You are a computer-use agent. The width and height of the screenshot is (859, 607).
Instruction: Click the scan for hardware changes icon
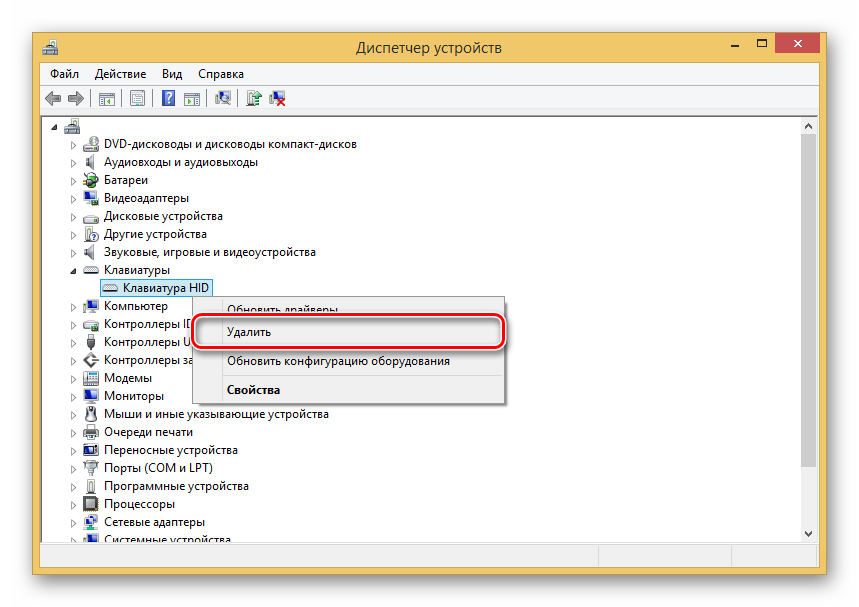223,98
